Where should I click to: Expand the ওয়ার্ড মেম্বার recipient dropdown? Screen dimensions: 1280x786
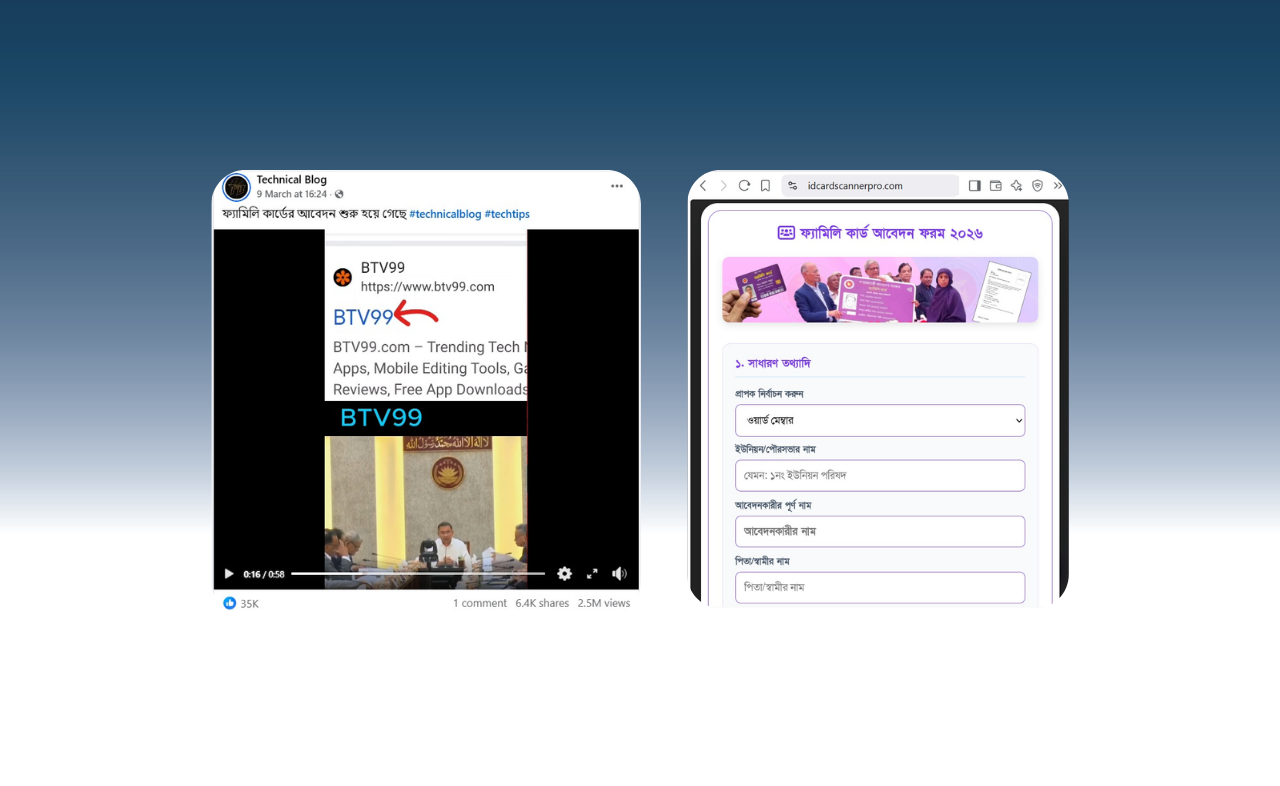tap(880, 420)
